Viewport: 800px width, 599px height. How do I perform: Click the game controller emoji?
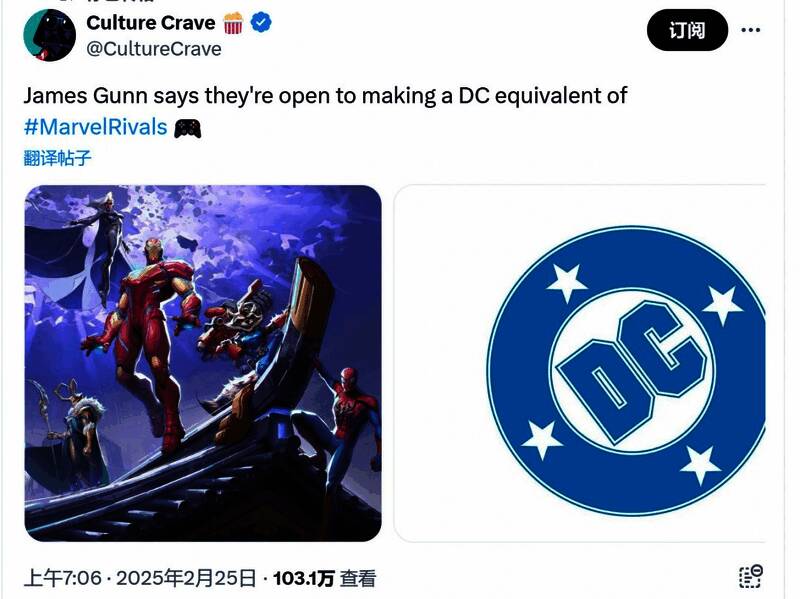click(188, 129)
